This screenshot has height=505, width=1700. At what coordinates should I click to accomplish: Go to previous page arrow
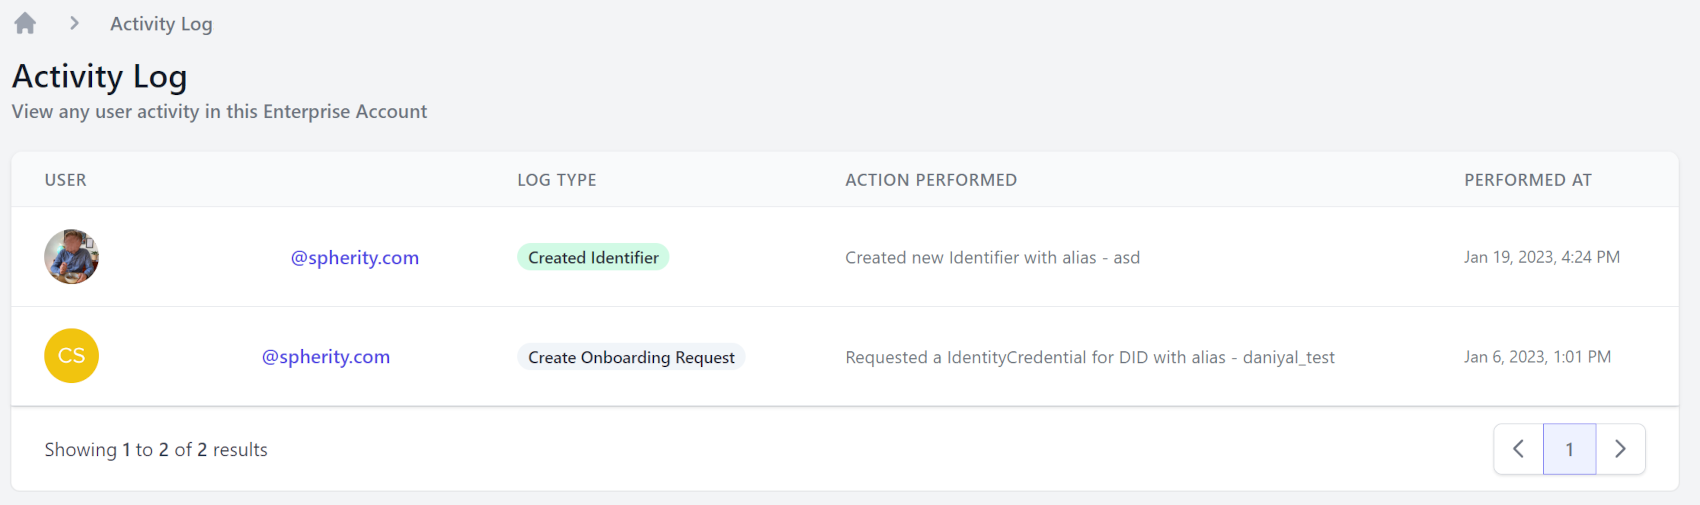pyautogui.click(x=1518, y=449)
